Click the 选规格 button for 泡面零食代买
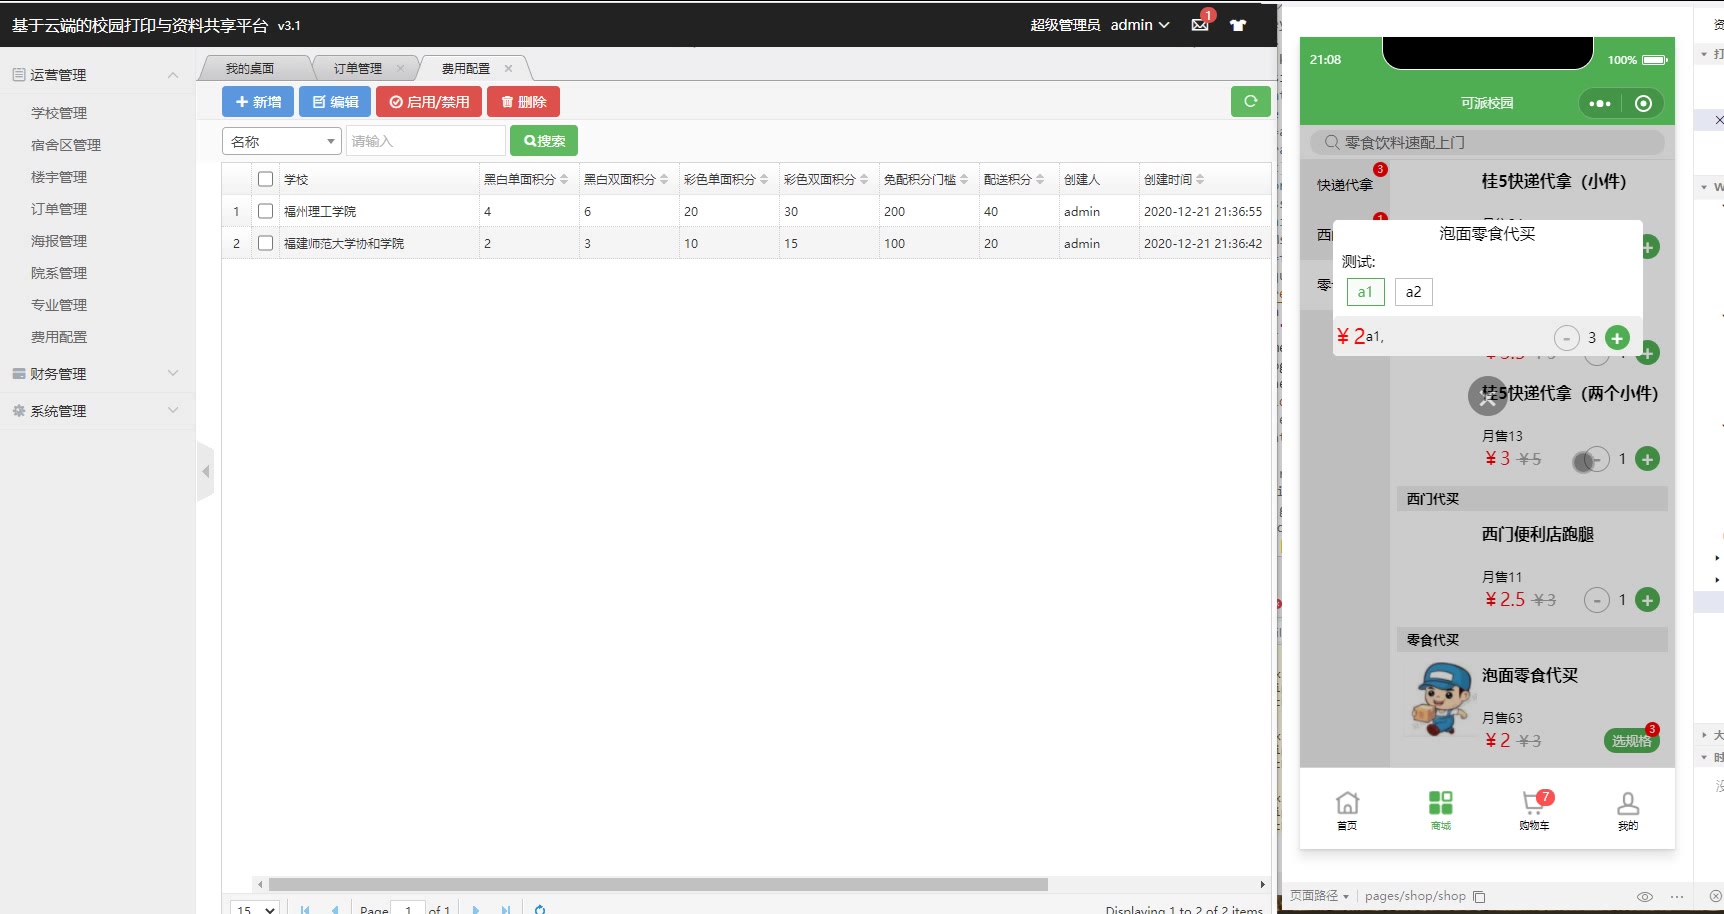Screen dimensions: 1724x914 [x=1631, y=741]
